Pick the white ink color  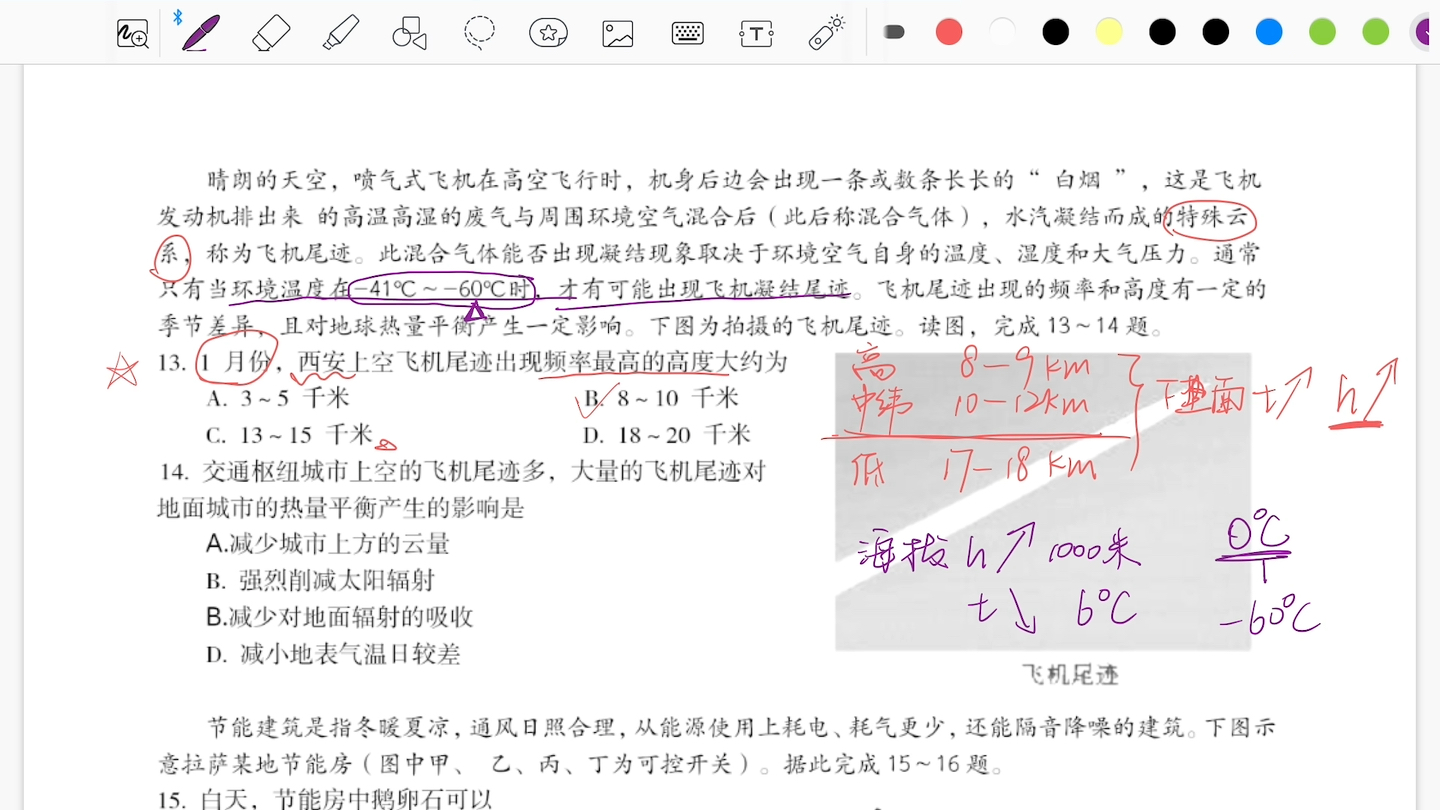point(1002,32)
